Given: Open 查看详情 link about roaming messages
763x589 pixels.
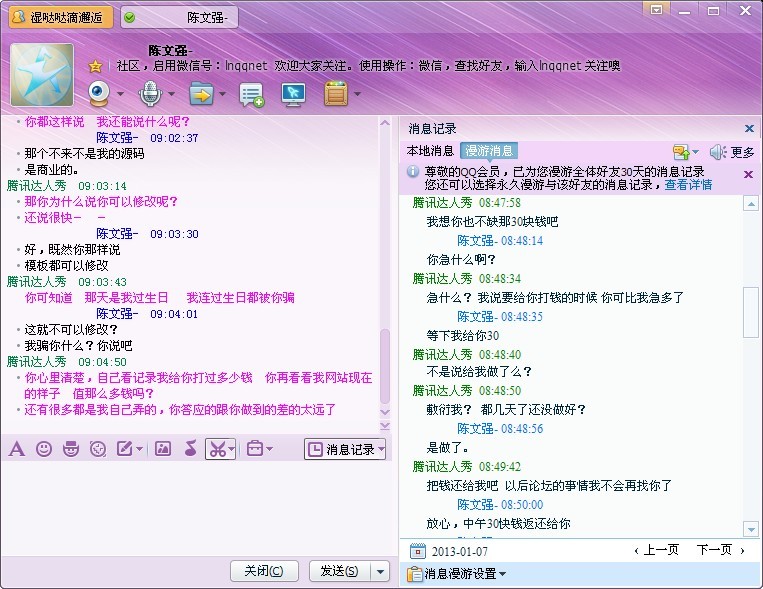Looking at the screenshot, I should [688, 185].
